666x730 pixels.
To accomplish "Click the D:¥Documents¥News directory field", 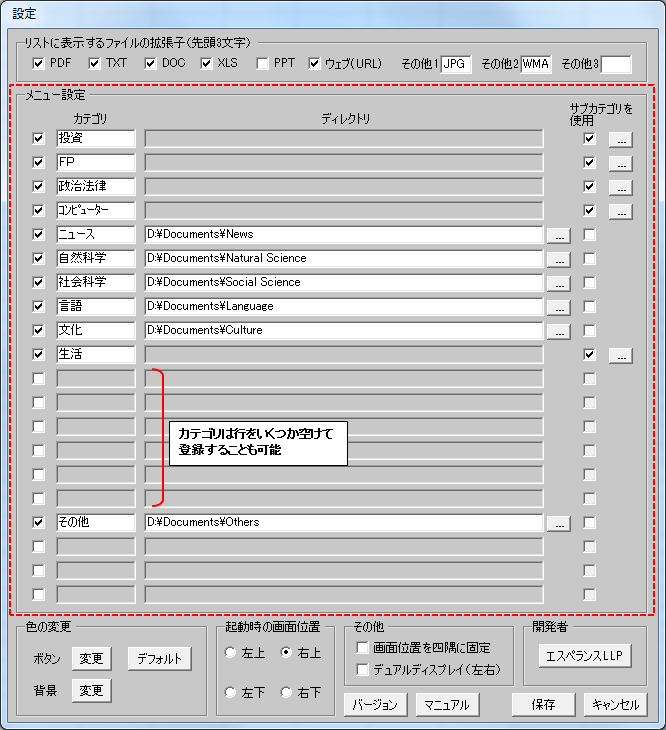I will tap(343, 234).
